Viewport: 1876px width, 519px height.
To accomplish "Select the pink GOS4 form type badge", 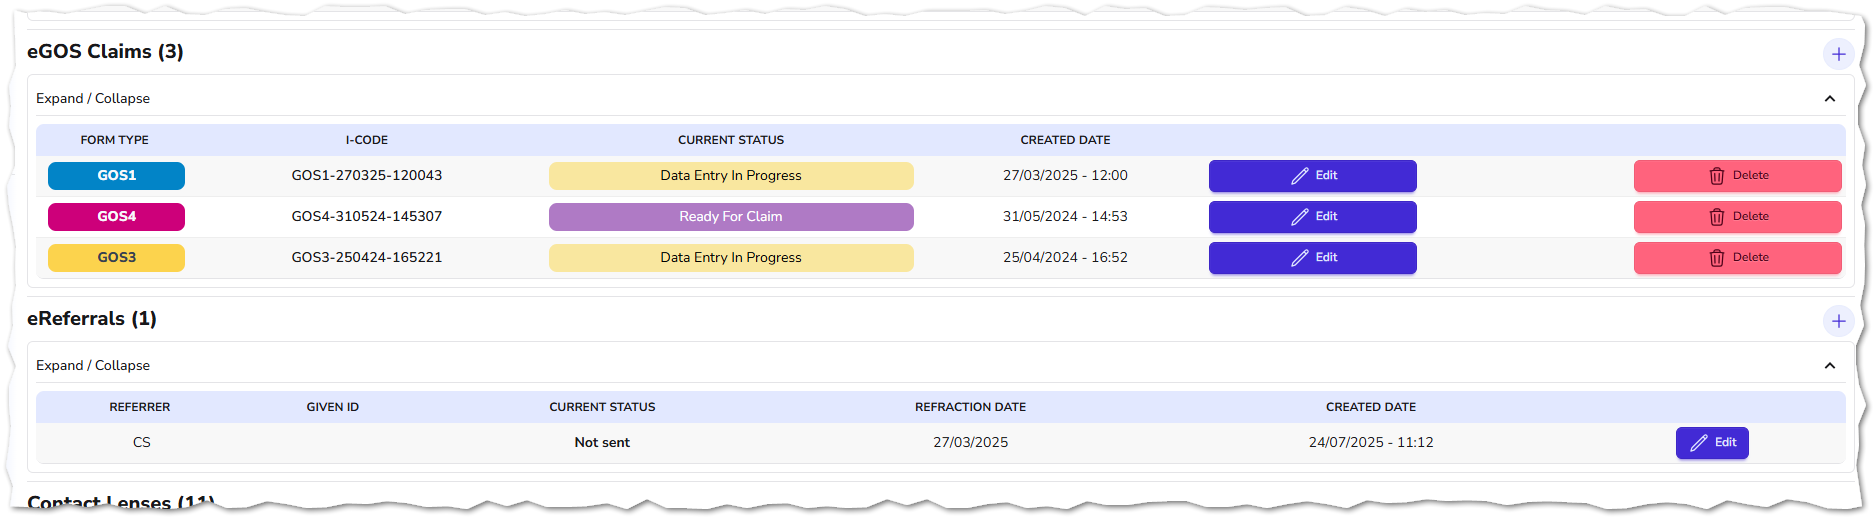I will click(116, 217).
